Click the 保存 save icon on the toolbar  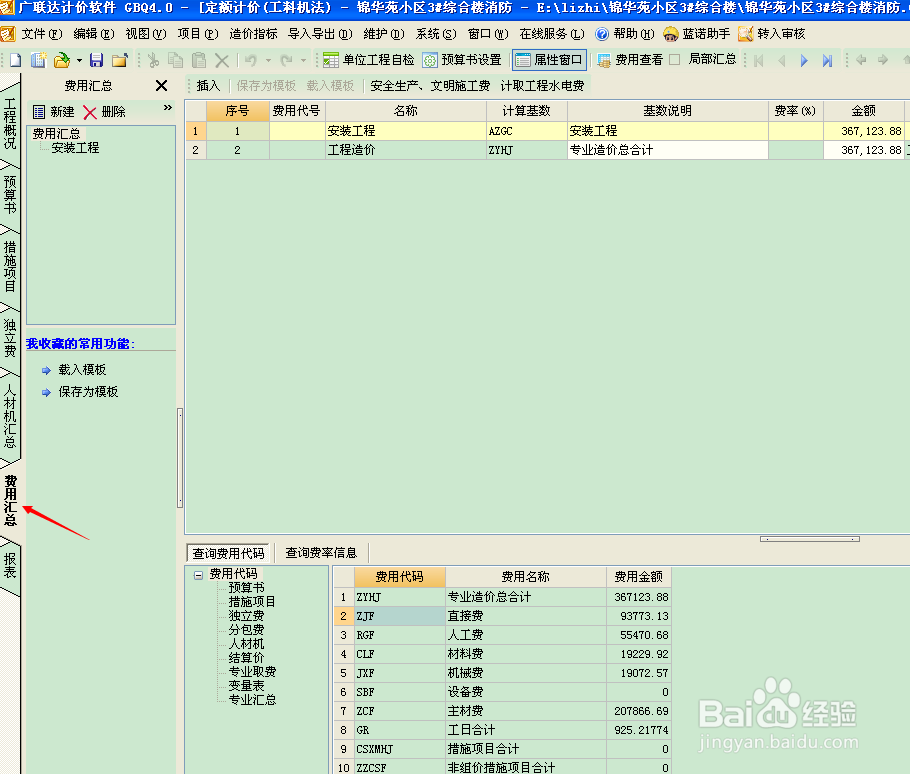click(96, 58)
